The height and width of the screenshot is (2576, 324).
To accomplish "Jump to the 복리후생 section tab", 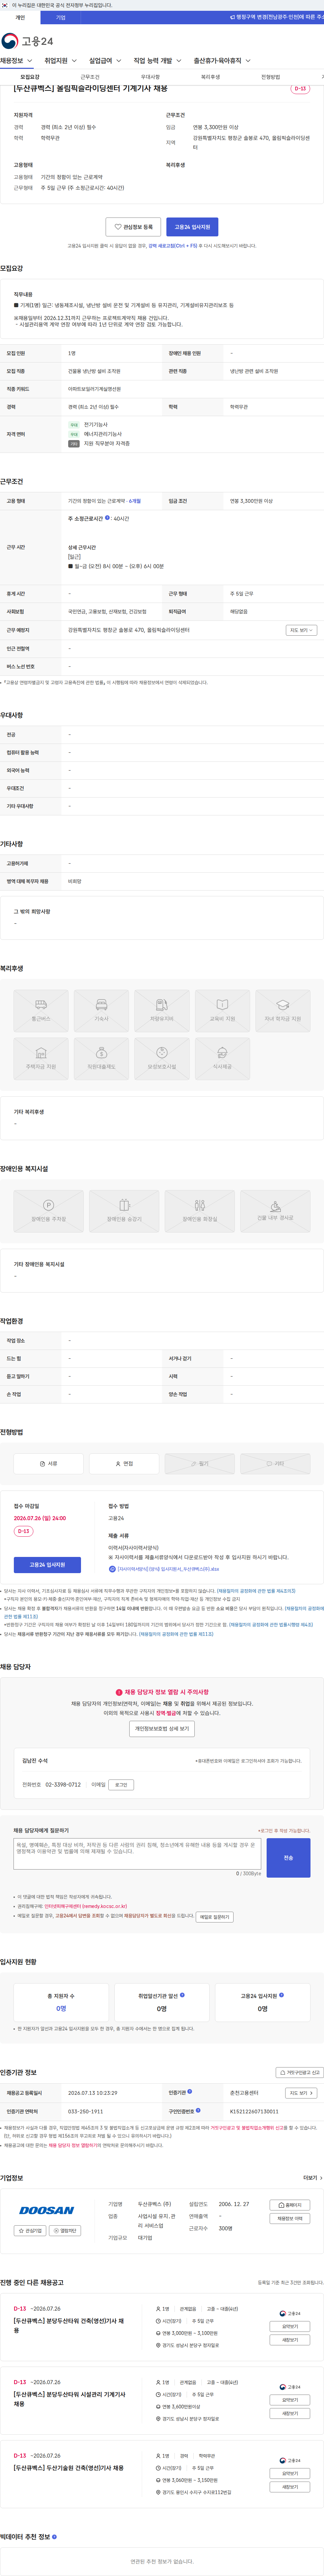I will [x=210, y=77].
